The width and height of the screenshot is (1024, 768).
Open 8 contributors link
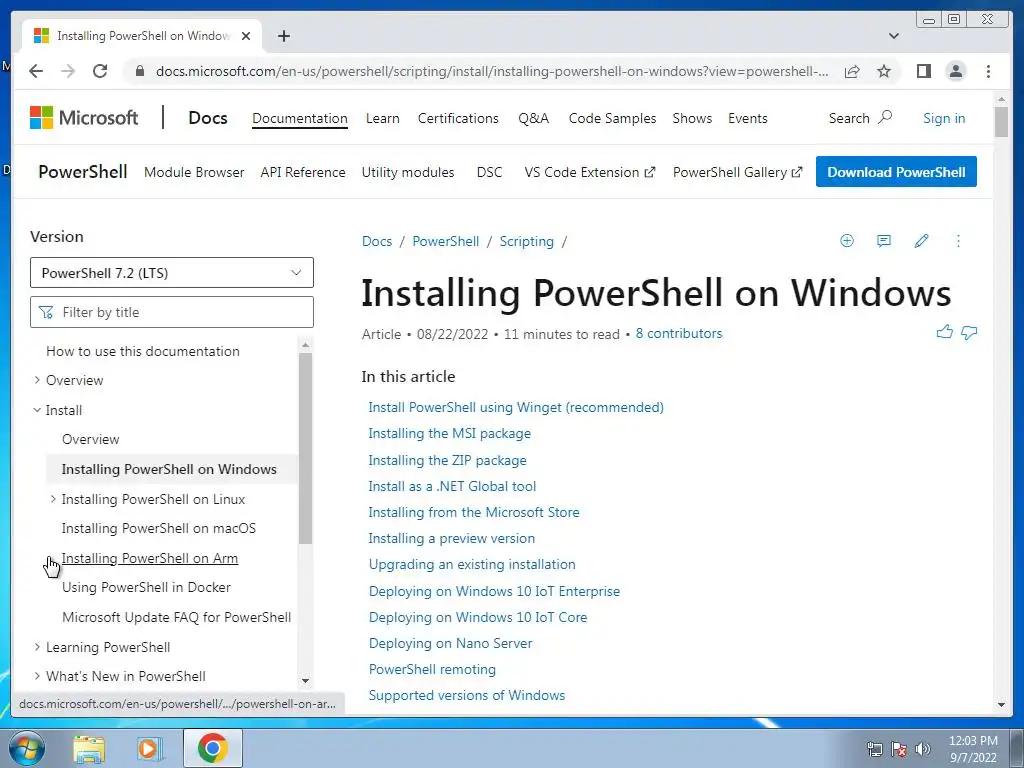(x=679, y=334)
